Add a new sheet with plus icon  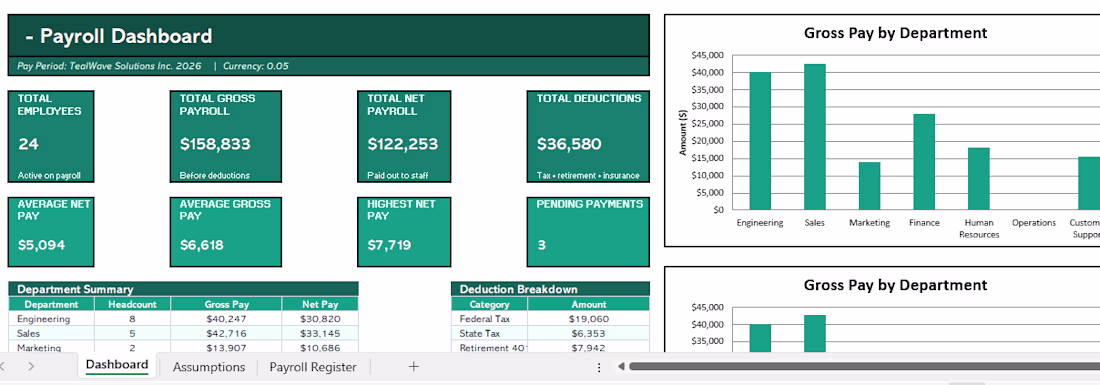pyautogui.click(x=414, y=366)
